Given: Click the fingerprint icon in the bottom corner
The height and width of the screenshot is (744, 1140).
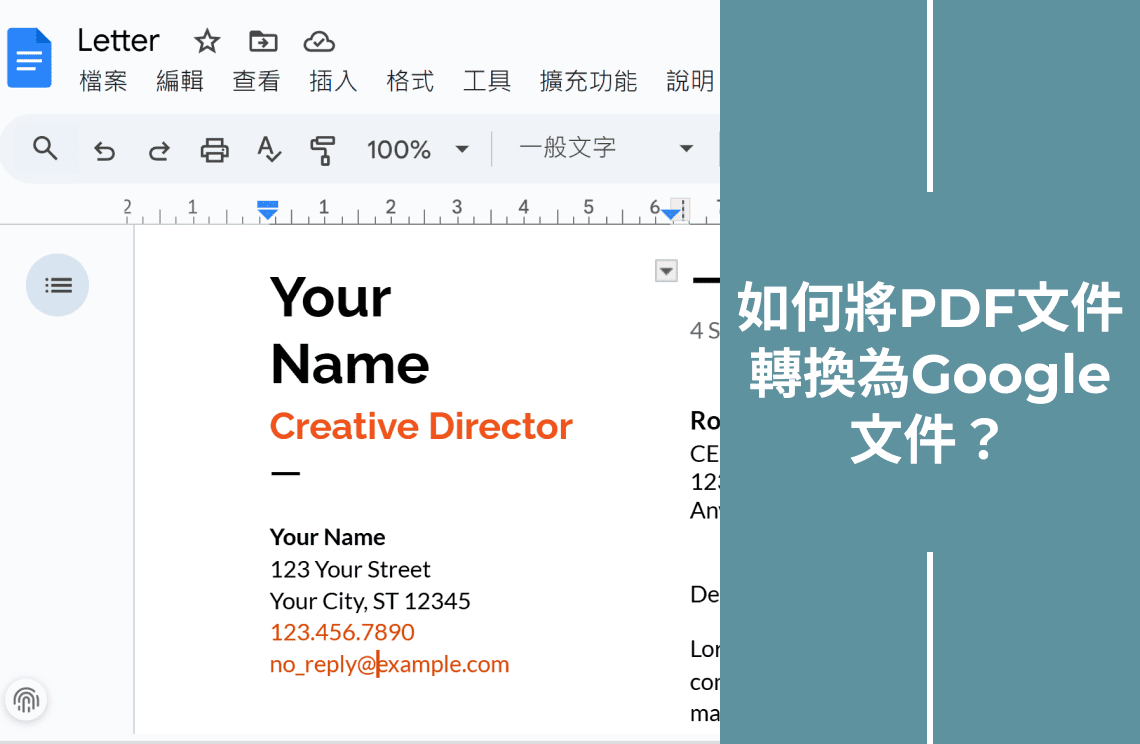Looking at the screenshot, I should [26, 700].
